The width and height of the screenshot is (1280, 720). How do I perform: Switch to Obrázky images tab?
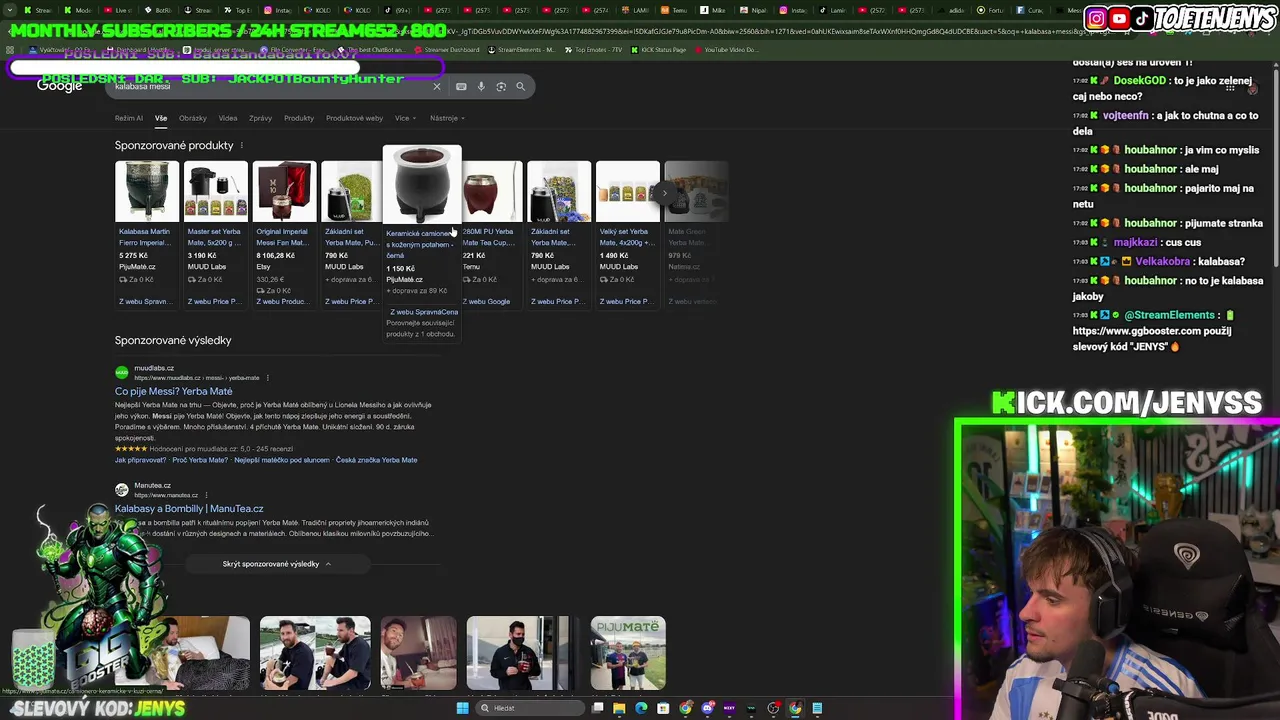pos(192,118)
